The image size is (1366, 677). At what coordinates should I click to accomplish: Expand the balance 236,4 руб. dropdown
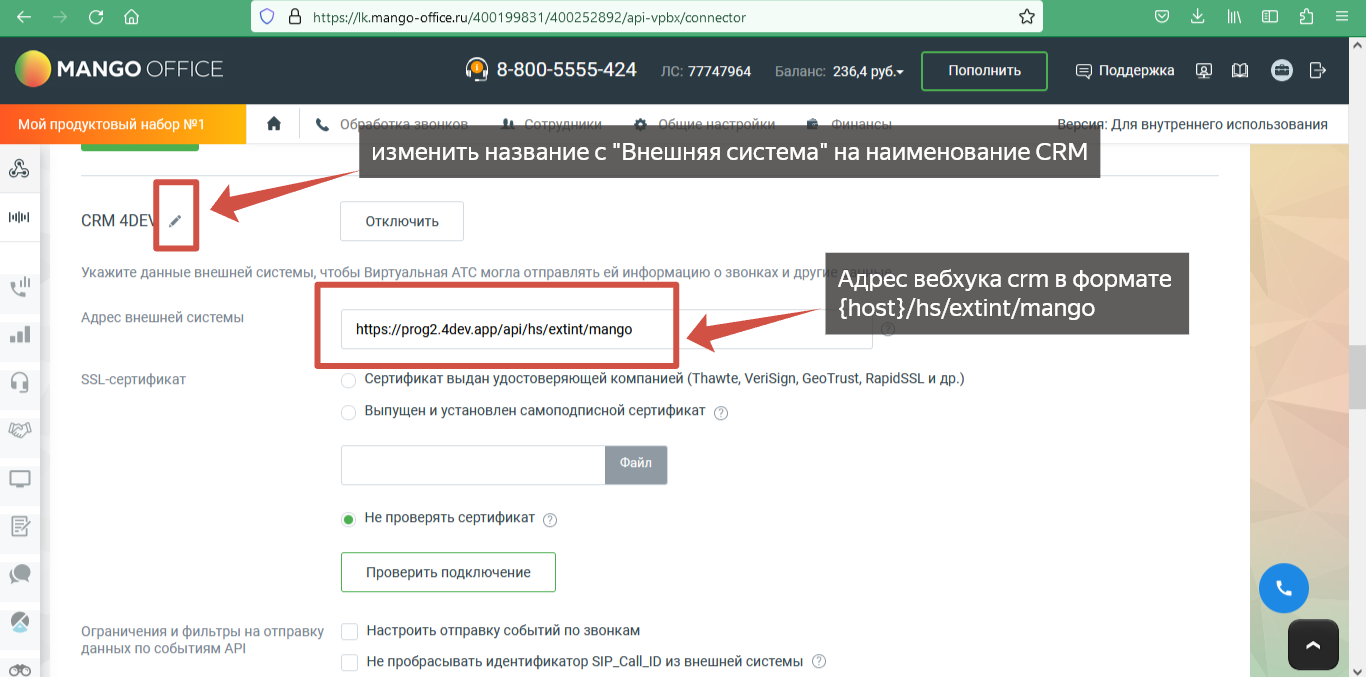point(868,71)
